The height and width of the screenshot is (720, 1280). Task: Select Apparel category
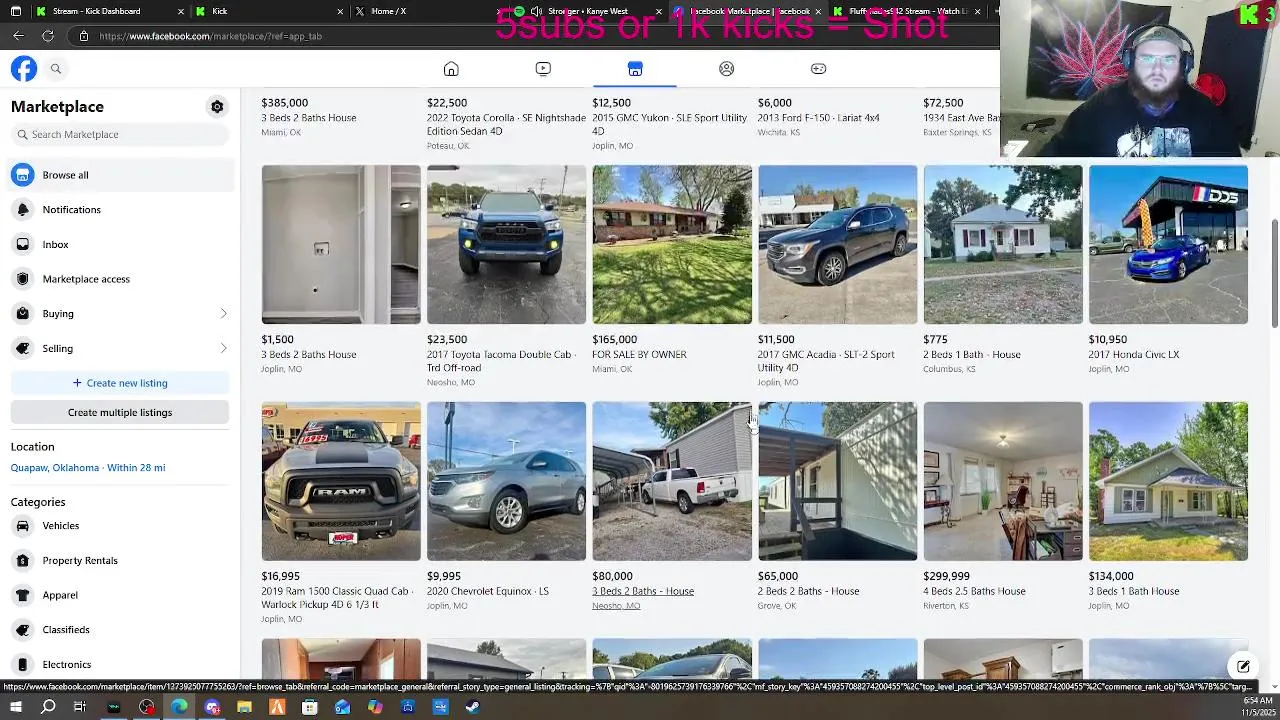click(120, 595)
